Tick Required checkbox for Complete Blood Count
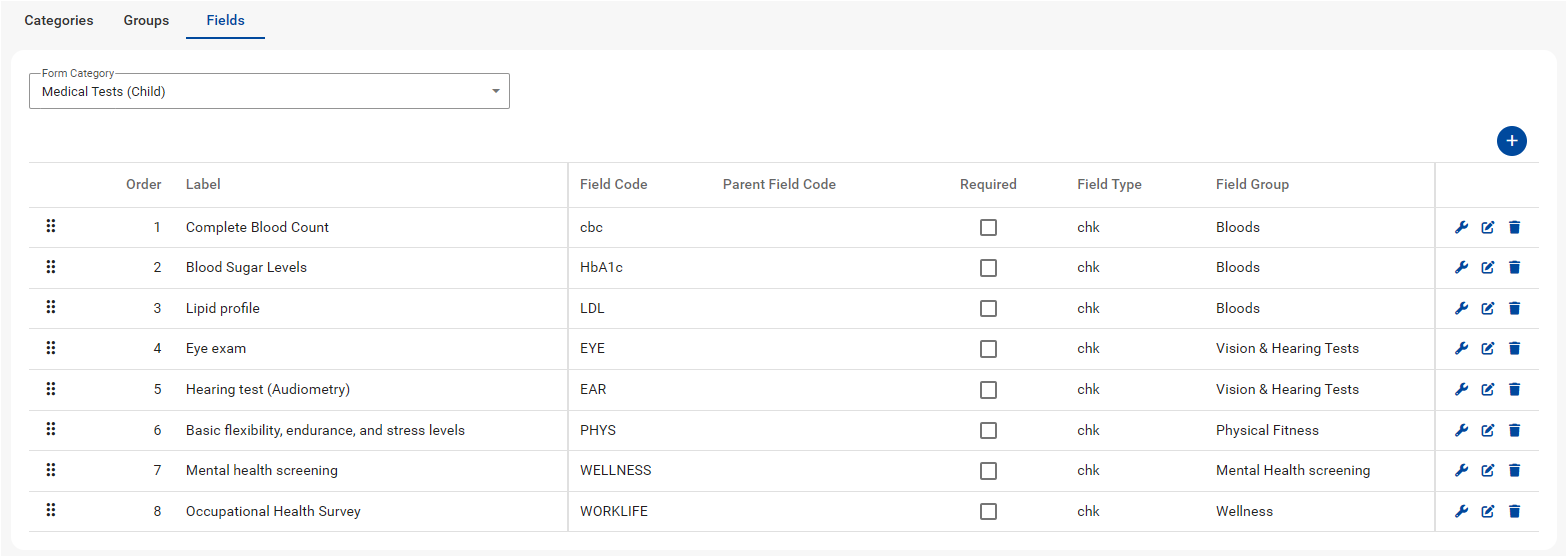The width and height of the screenshot is (1567, 557). (988, 227)
